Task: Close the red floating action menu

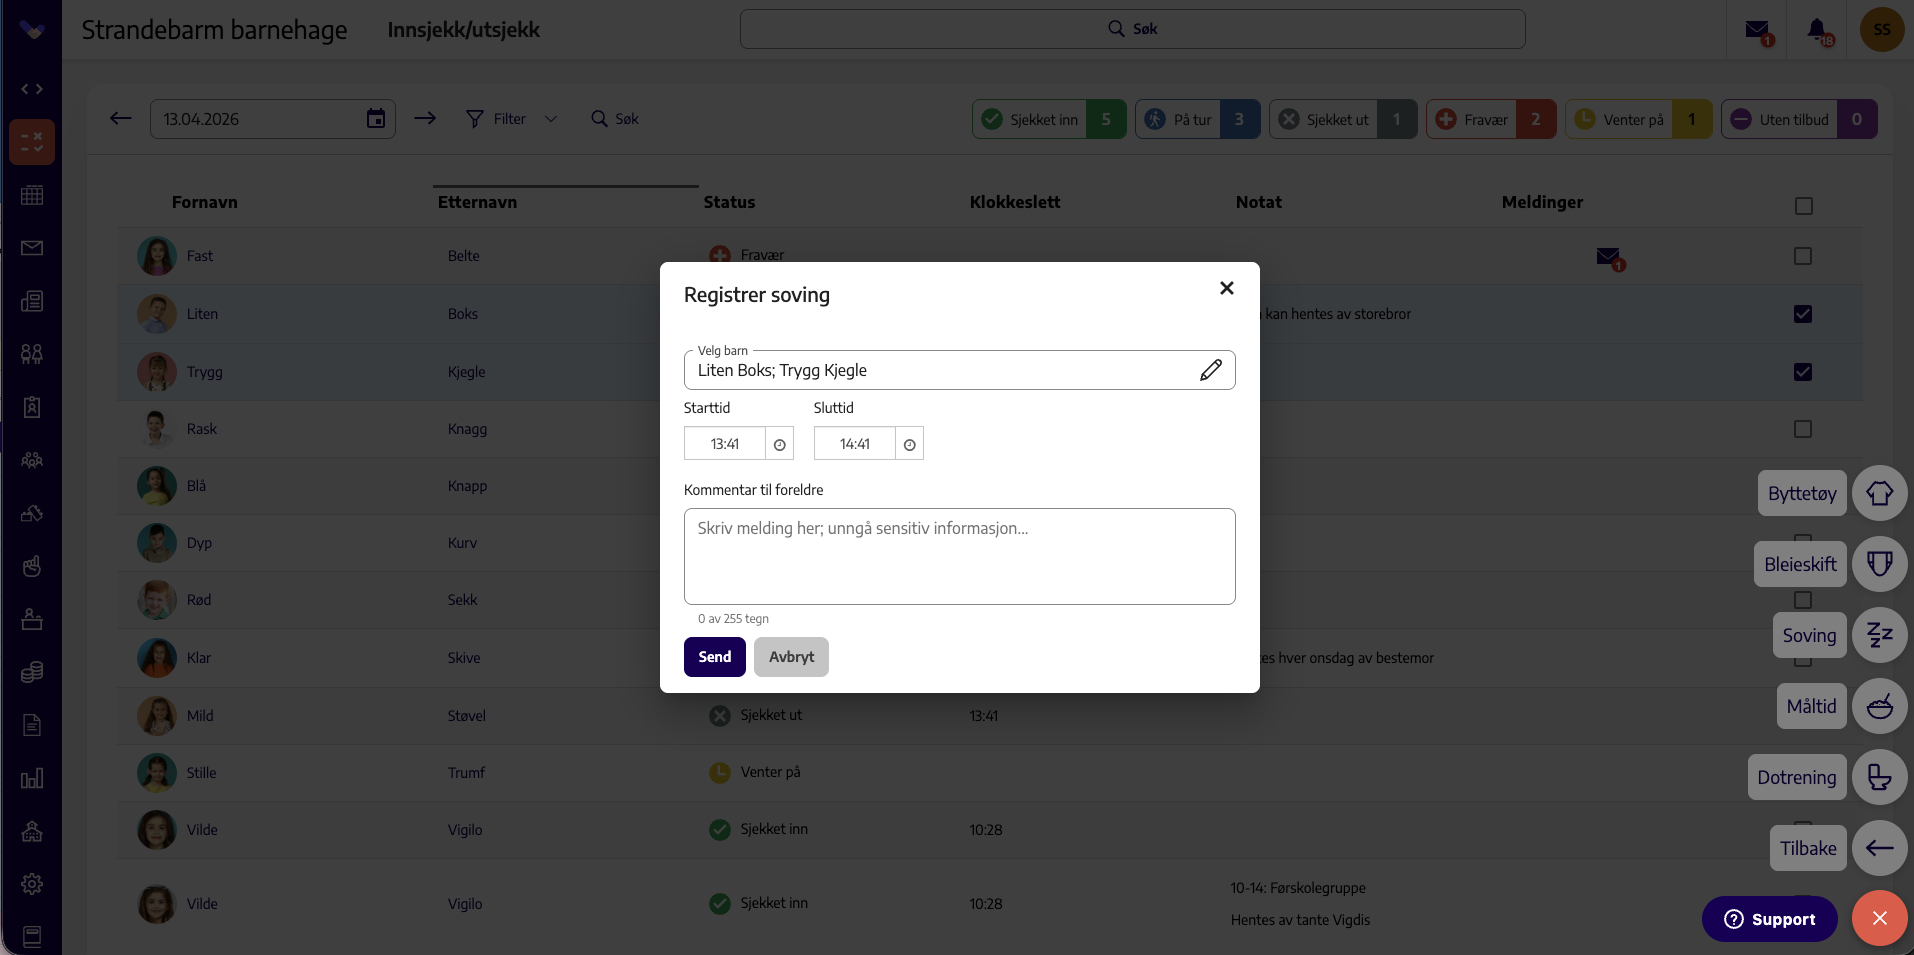Action: pos(1880,918)
